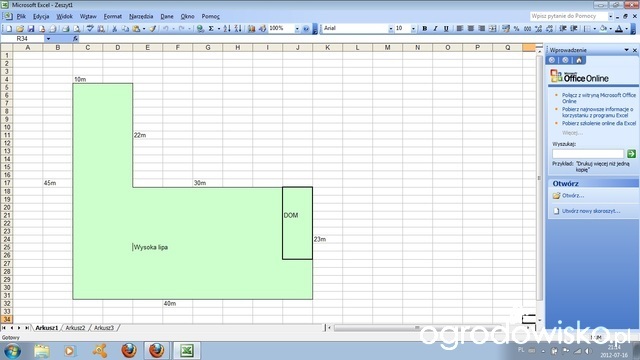
Task: Open the Narzędzia menu
Action: pos(141,16)
